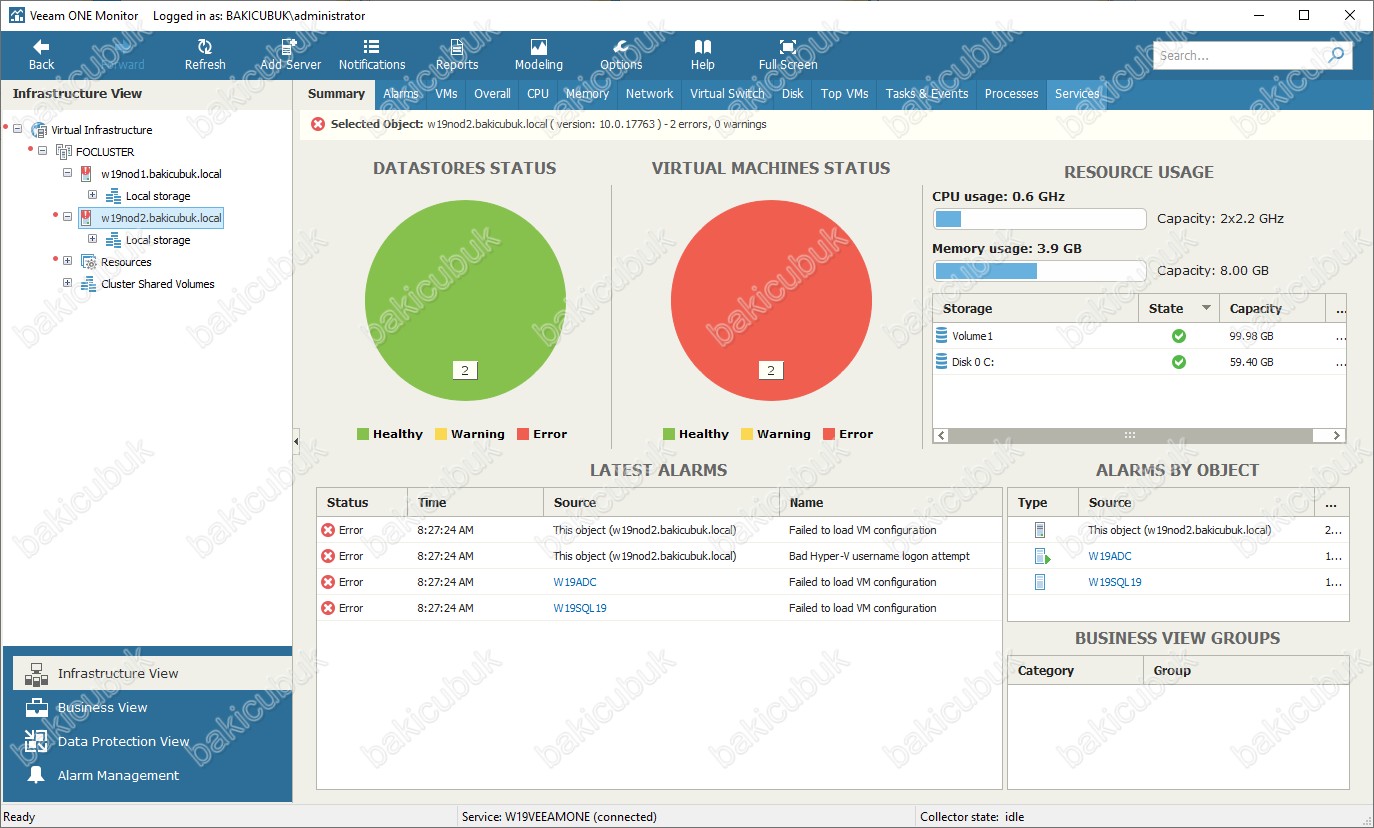Click Local storage icon under w19nod2
Screen dimensions: 1374x828
(x=113, y=240)
